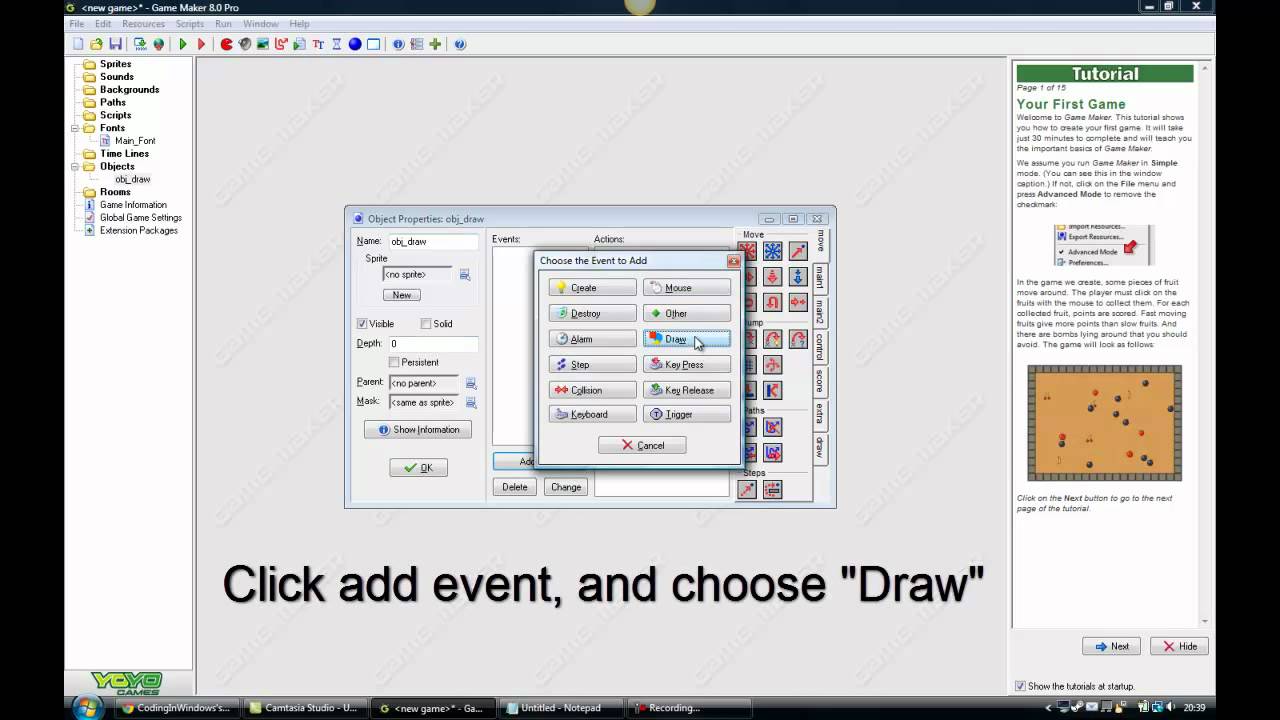The image size is (1280, 720).
Task: Select the Step Avoiding action icon
Action: pyautogui.click(x=773, y=489)
